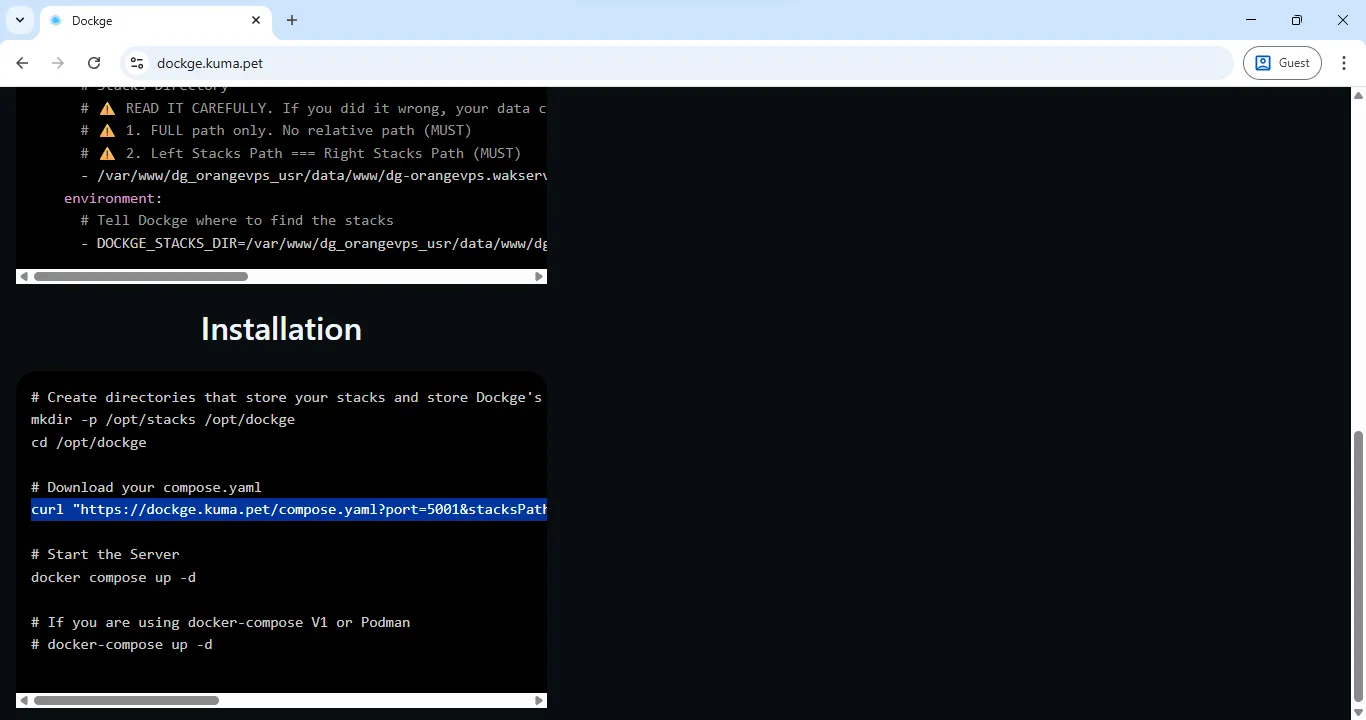The height and width of the screenshot is (720, 1366).
Task: Click the Guest profile button
Action: point(1282,62)
